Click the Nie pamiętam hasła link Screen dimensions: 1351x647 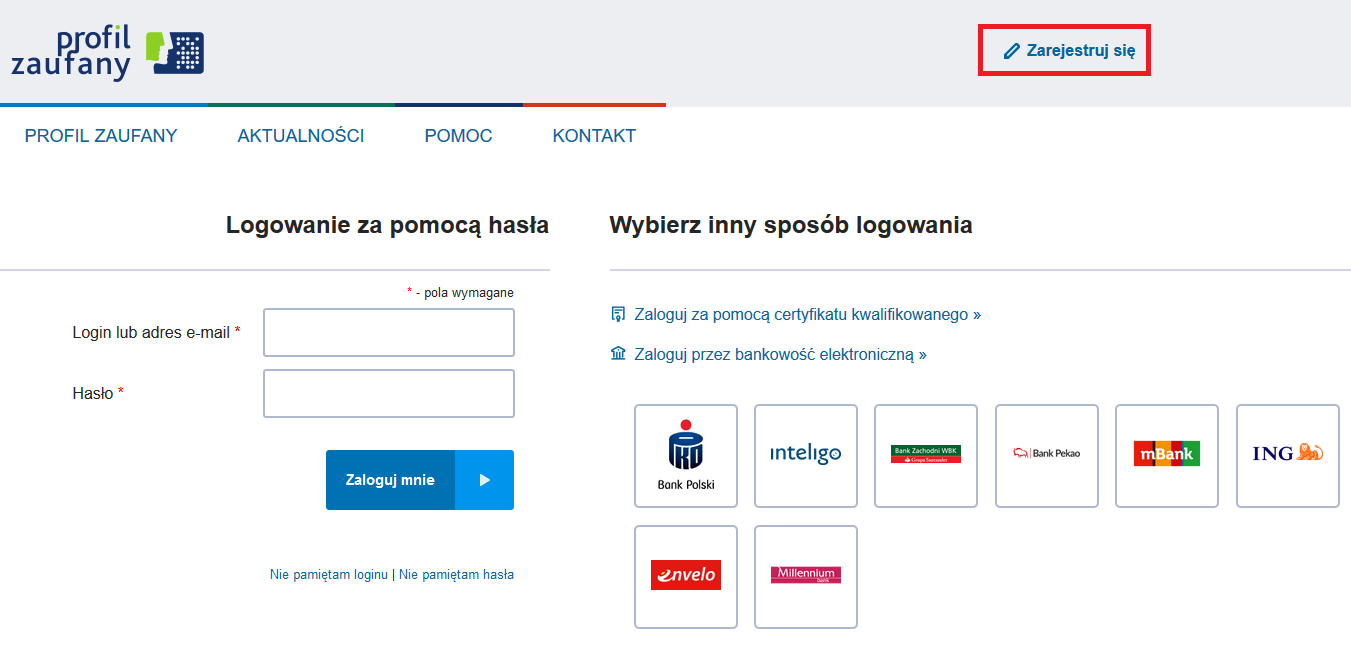456,575
